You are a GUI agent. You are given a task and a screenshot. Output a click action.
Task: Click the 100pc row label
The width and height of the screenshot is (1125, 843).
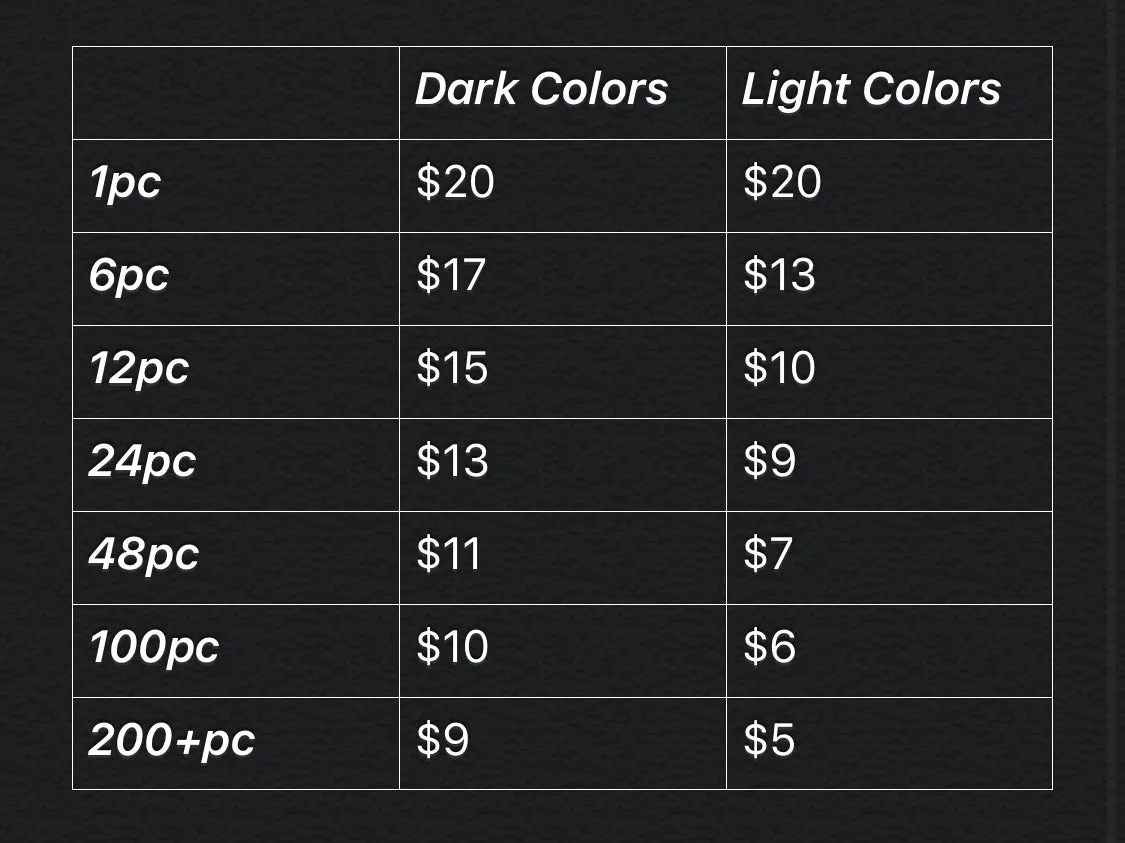pos(154,647)
